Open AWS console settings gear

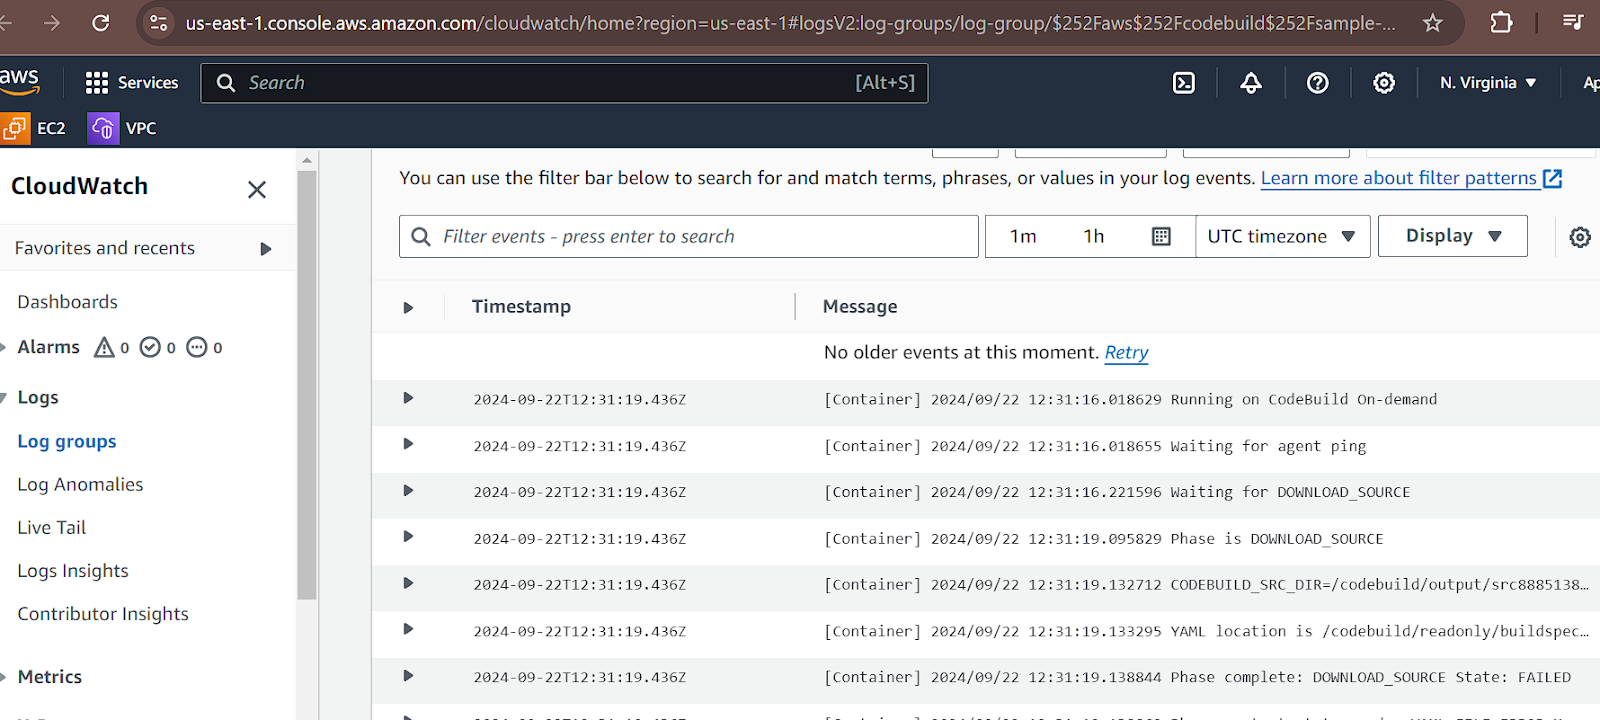pos(1384,83)
